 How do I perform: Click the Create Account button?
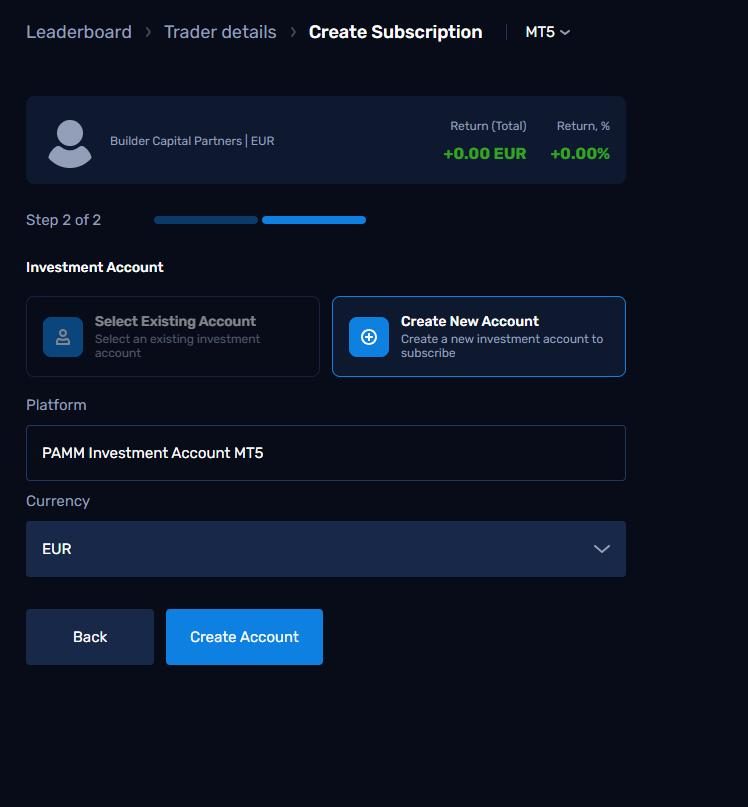click(x=245, y=637)
